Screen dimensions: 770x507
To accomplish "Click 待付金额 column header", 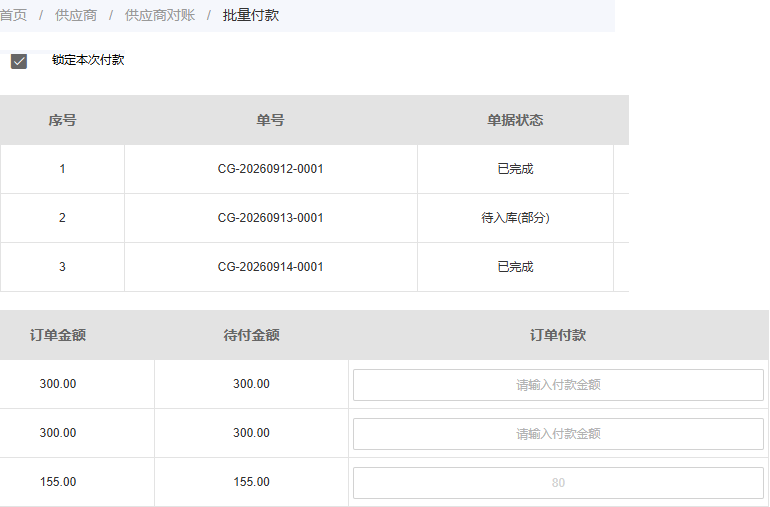I will [251, 335].
